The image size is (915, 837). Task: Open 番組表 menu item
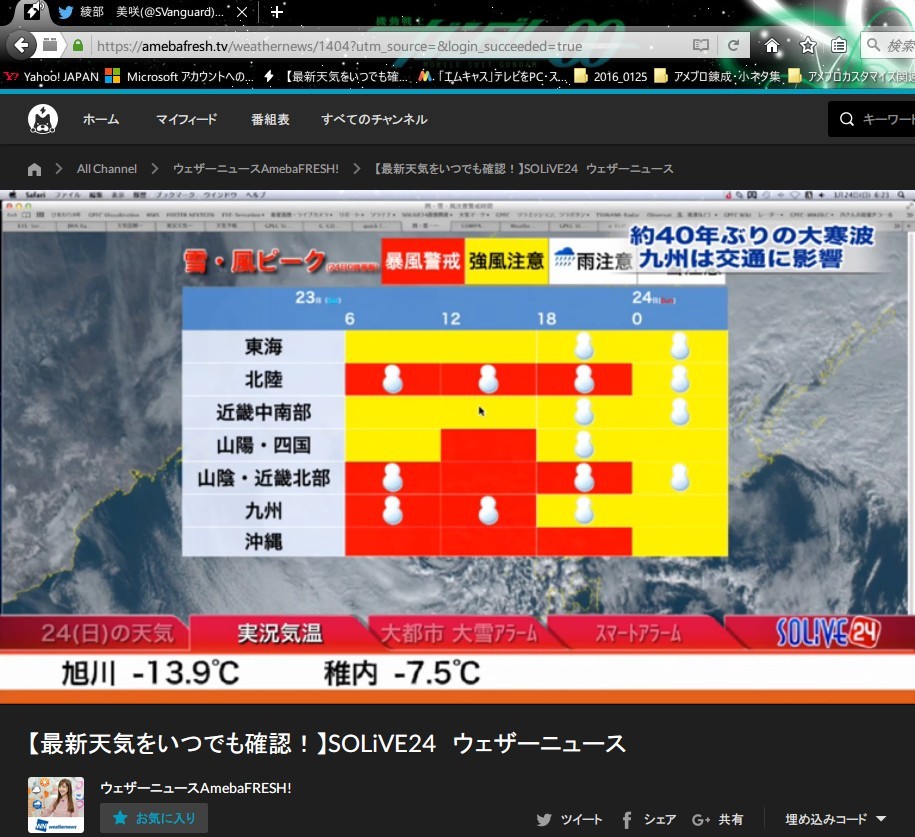[x=270, y=119]
